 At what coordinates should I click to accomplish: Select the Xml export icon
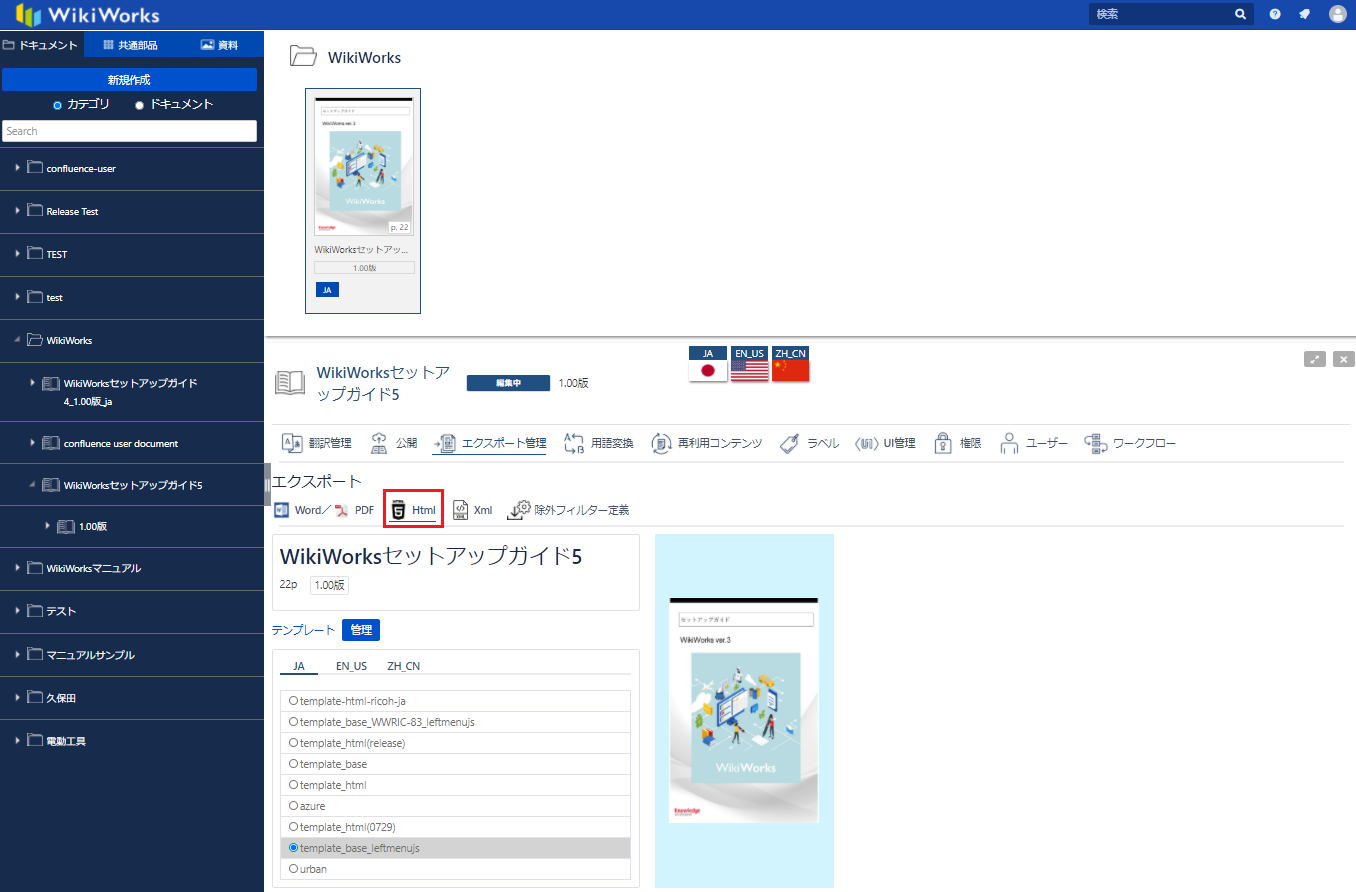click(461, 510)
